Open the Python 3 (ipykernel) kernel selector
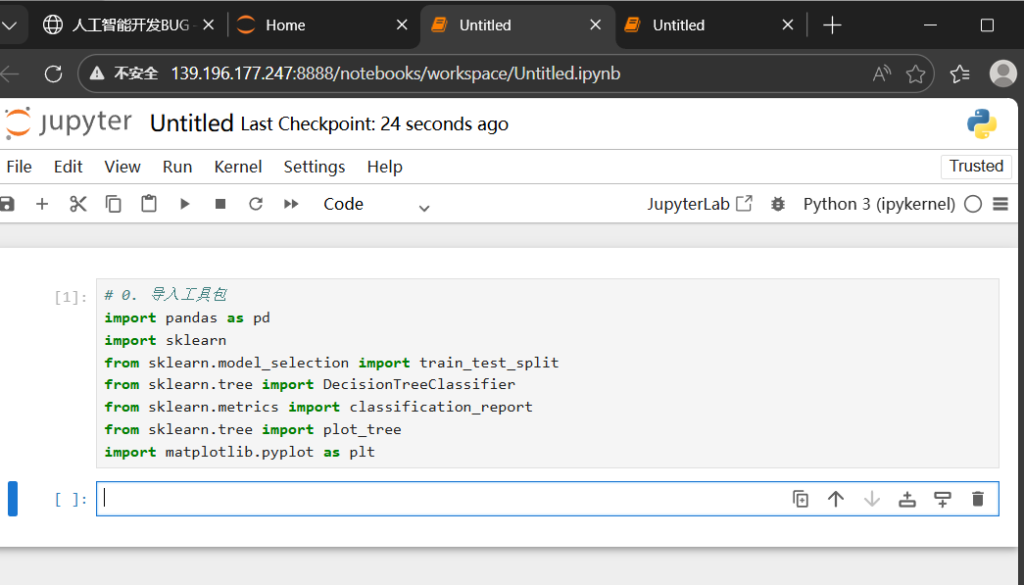This screenshot has width=1024, height=585. click(879, 204)
